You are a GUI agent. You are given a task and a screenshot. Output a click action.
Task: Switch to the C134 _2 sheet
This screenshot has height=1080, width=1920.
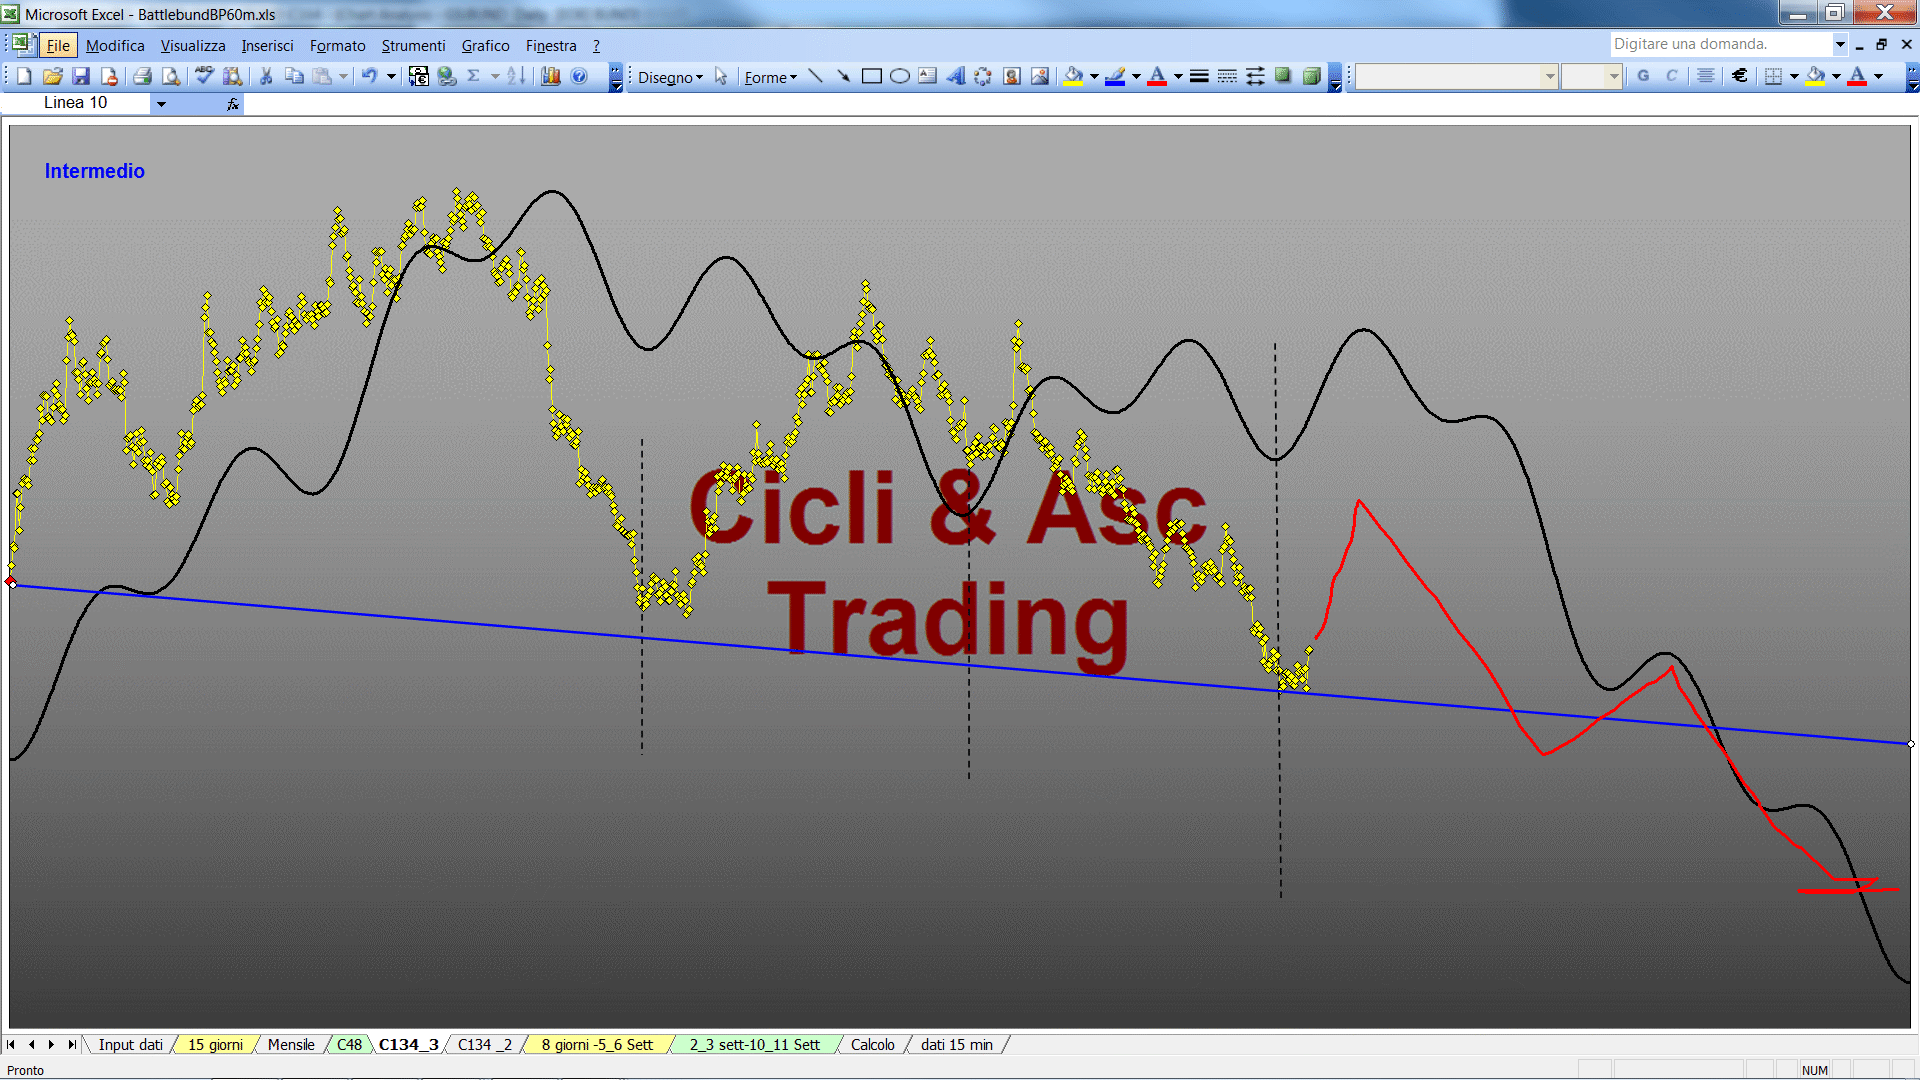[485, 1044]
